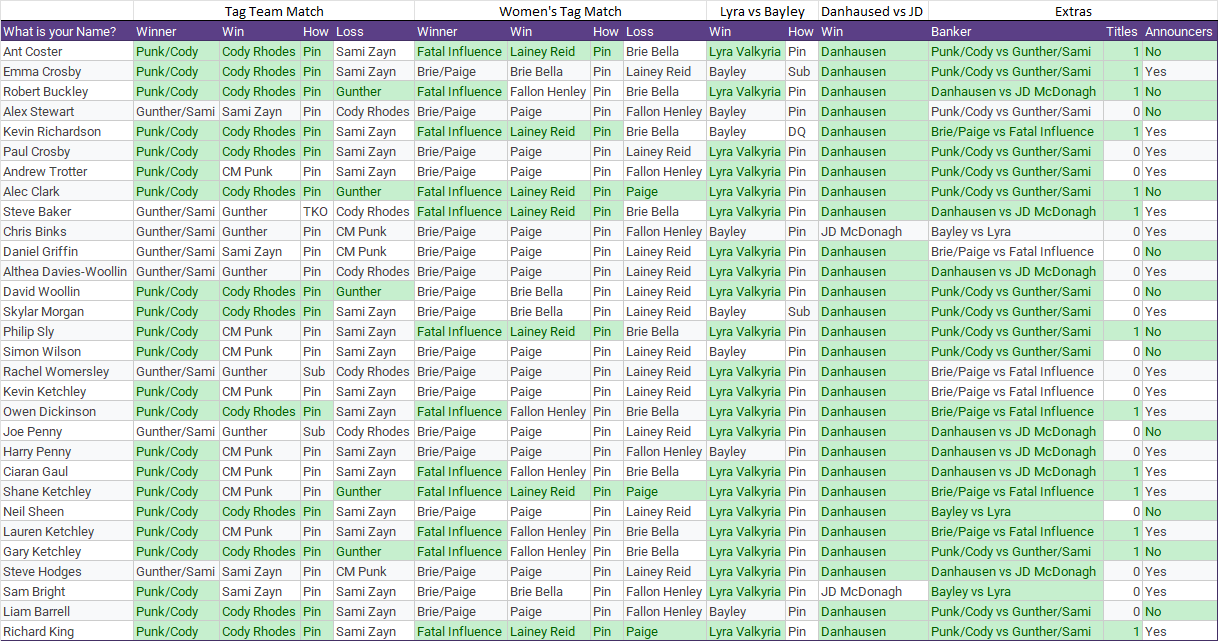1218x641 pixels.
Task: Select the name cell 'Andrew Trotter'
Action: (x=67, y=171)
